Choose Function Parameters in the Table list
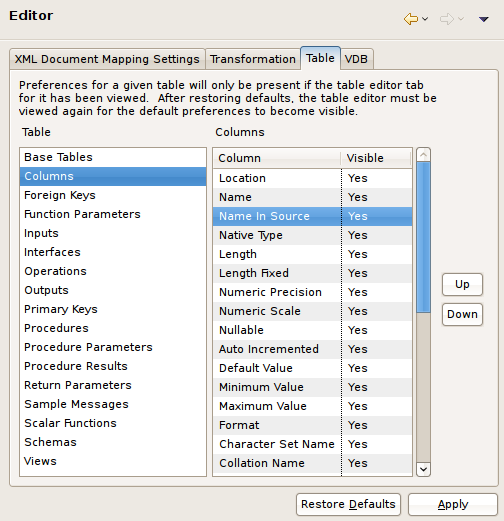The height and width of the screenshot is (521, 504). pos(113,214)
